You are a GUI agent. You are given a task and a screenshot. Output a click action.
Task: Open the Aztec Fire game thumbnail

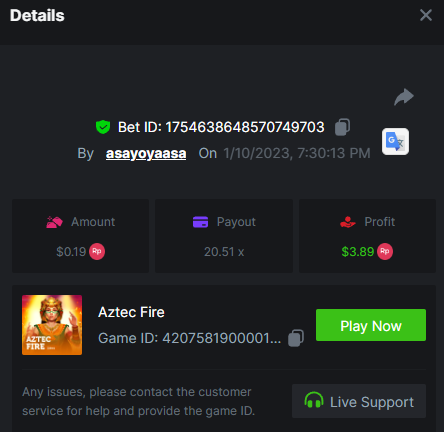coord(52,325)
